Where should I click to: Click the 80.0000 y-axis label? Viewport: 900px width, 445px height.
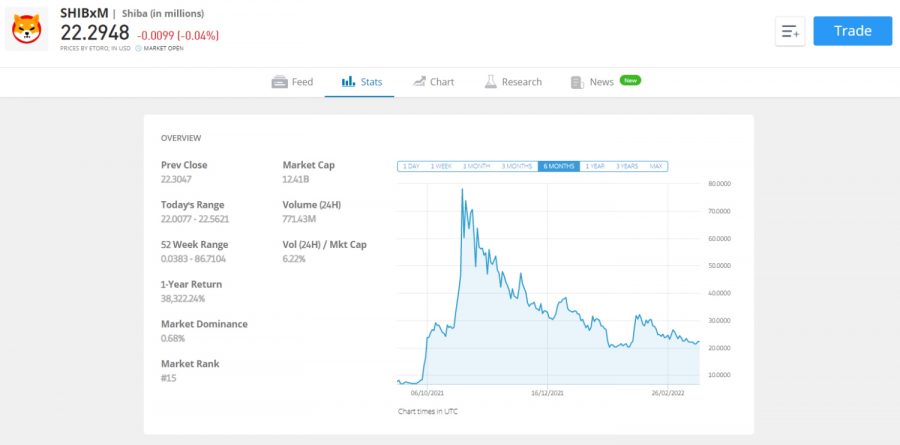pos(718,184)
